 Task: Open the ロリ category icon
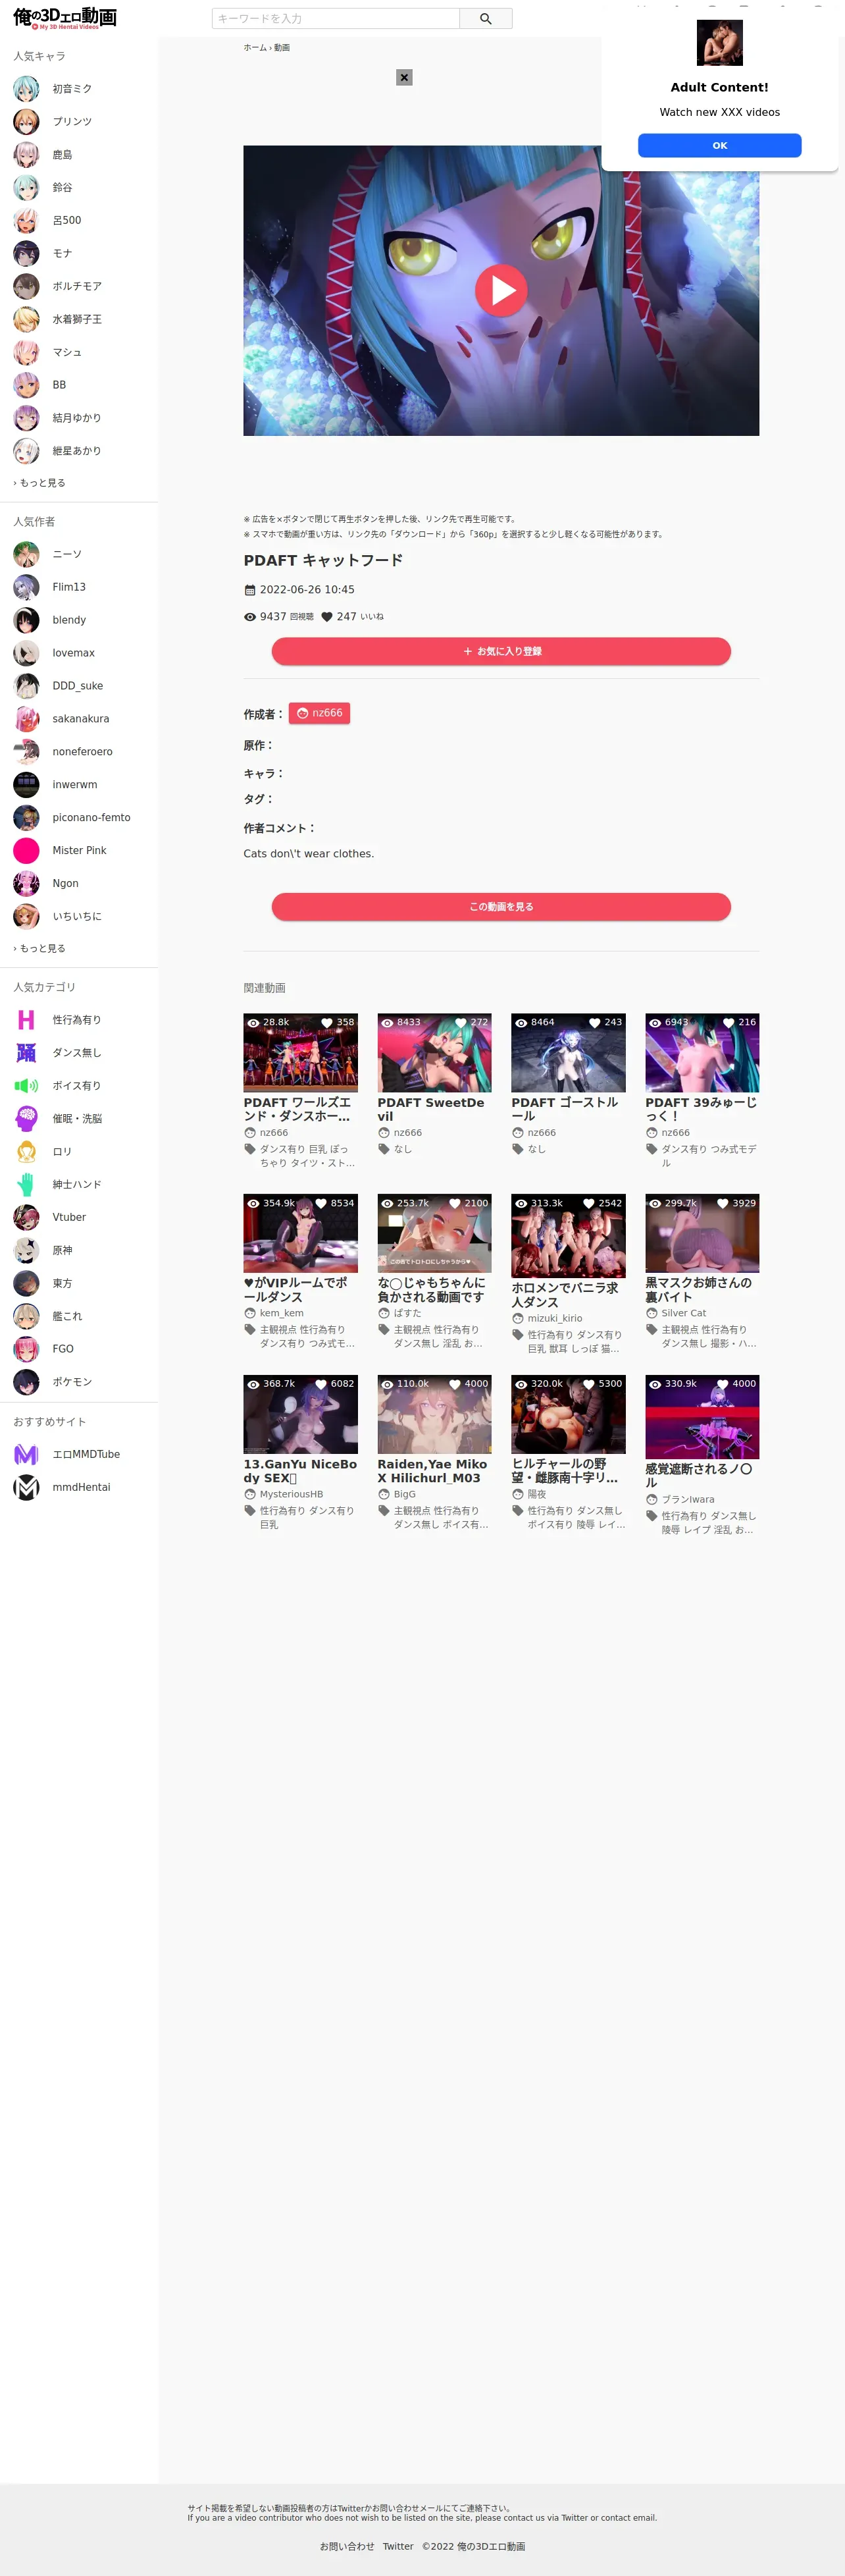(x=26, y=1152)
